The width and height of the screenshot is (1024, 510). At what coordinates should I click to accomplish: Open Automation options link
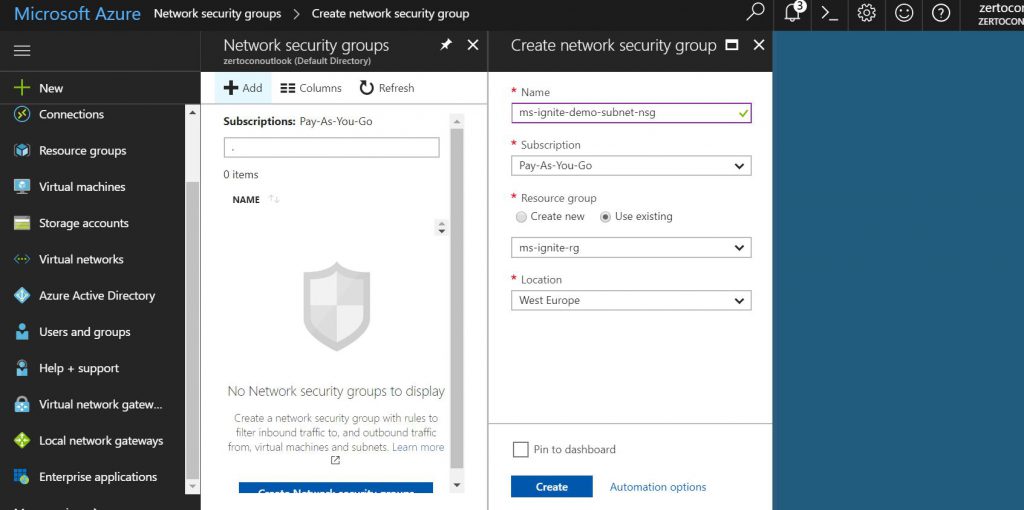click(658, 487)
